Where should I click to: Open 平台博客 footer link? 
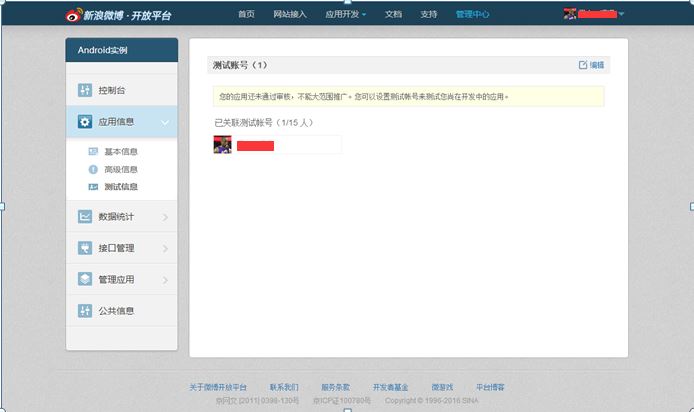click(490, 387)
